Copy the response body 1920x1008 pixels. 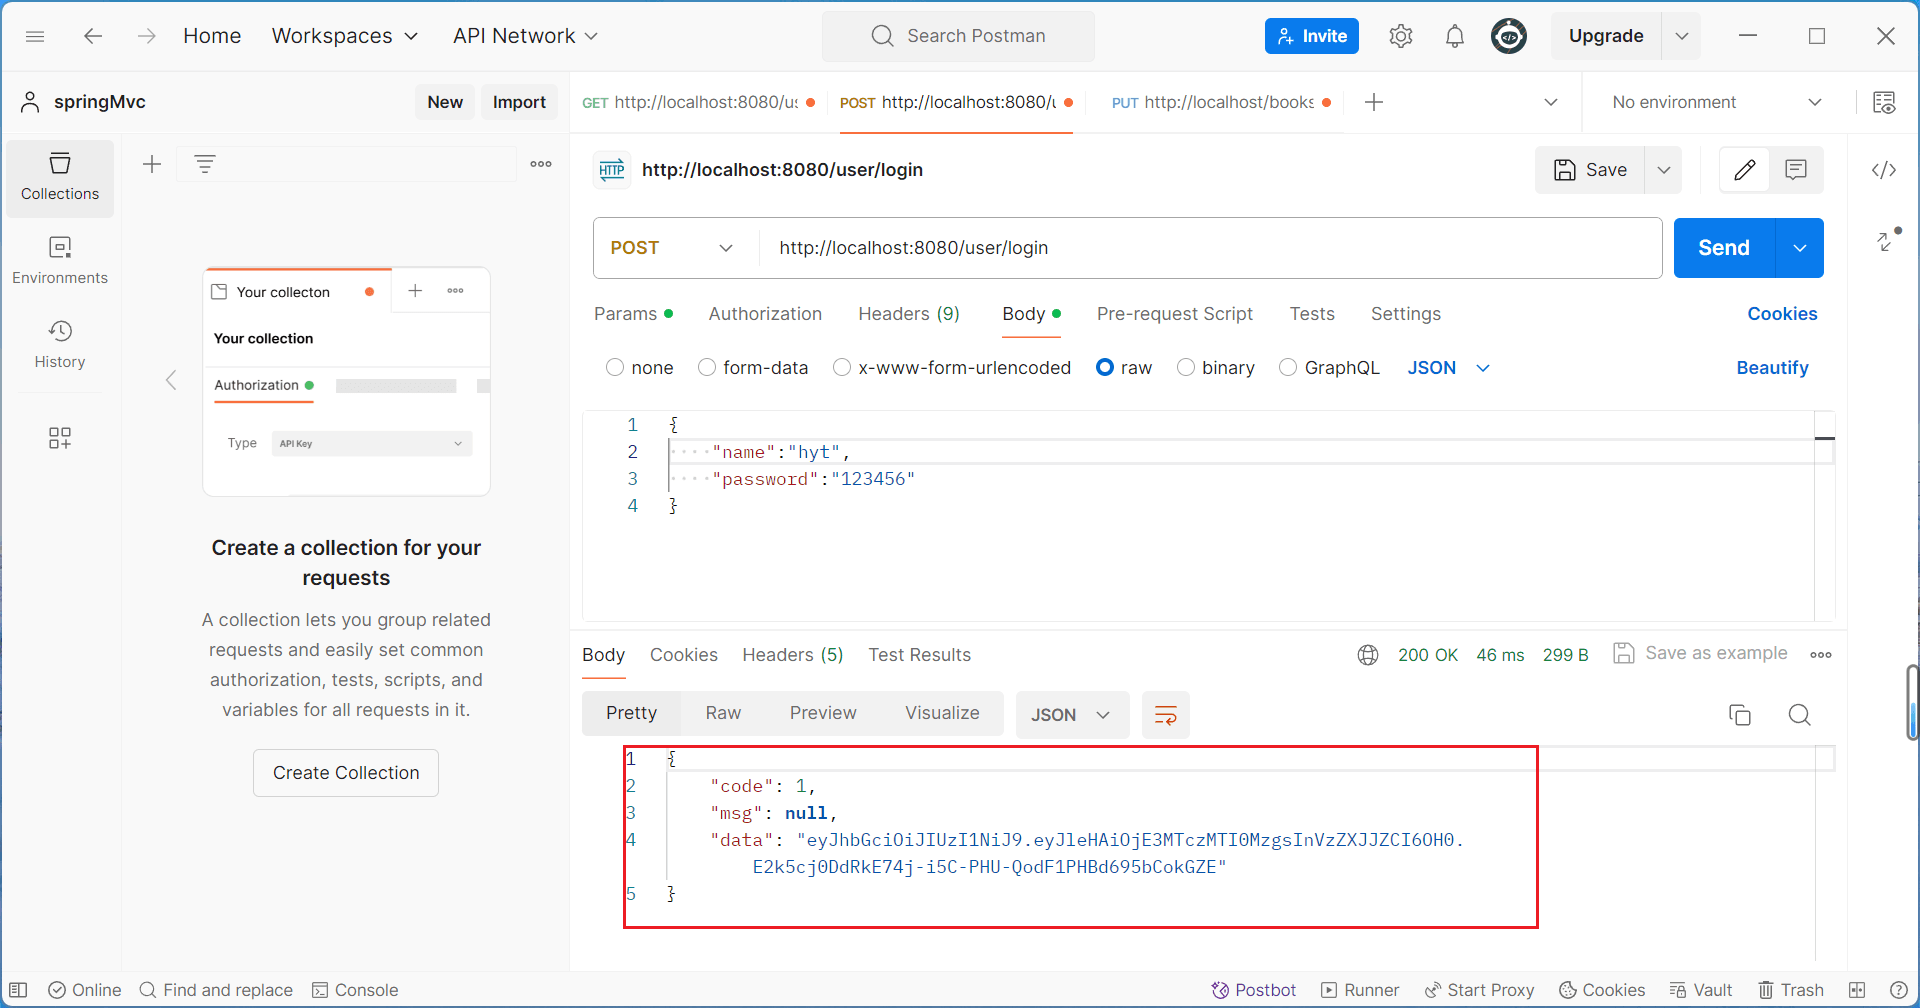pyautogui.click(x=1740, y=715)
